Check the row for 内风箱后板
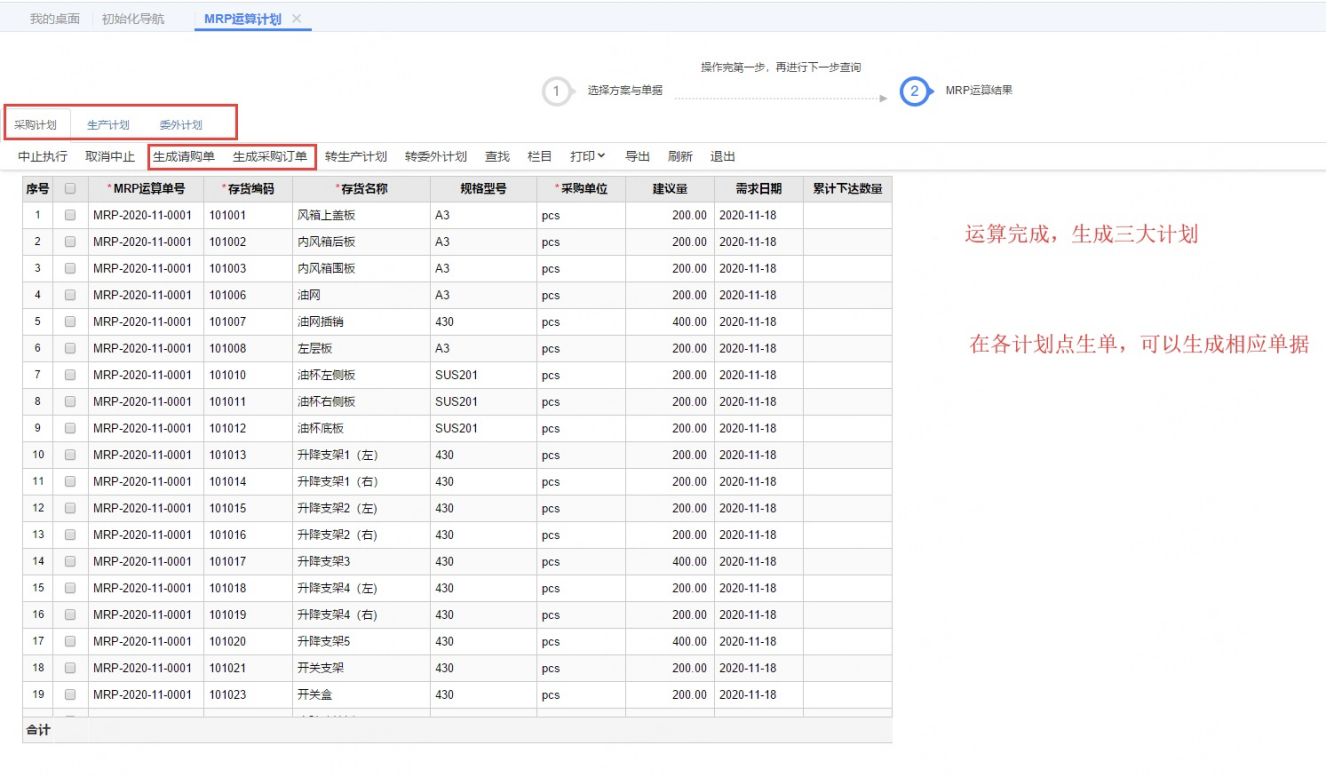The height and width of the screenshot is (777, 1326). (70, 242)
